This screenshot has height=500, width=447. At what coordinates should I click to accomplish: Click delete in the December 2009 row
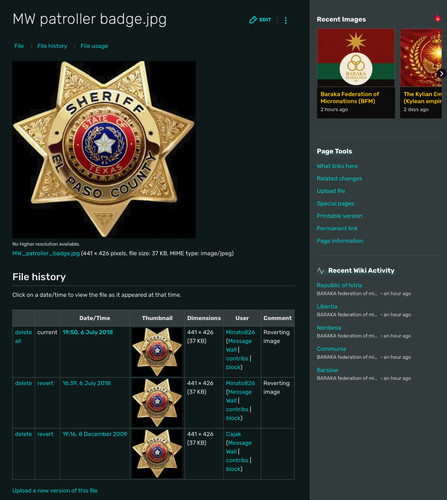23,434
